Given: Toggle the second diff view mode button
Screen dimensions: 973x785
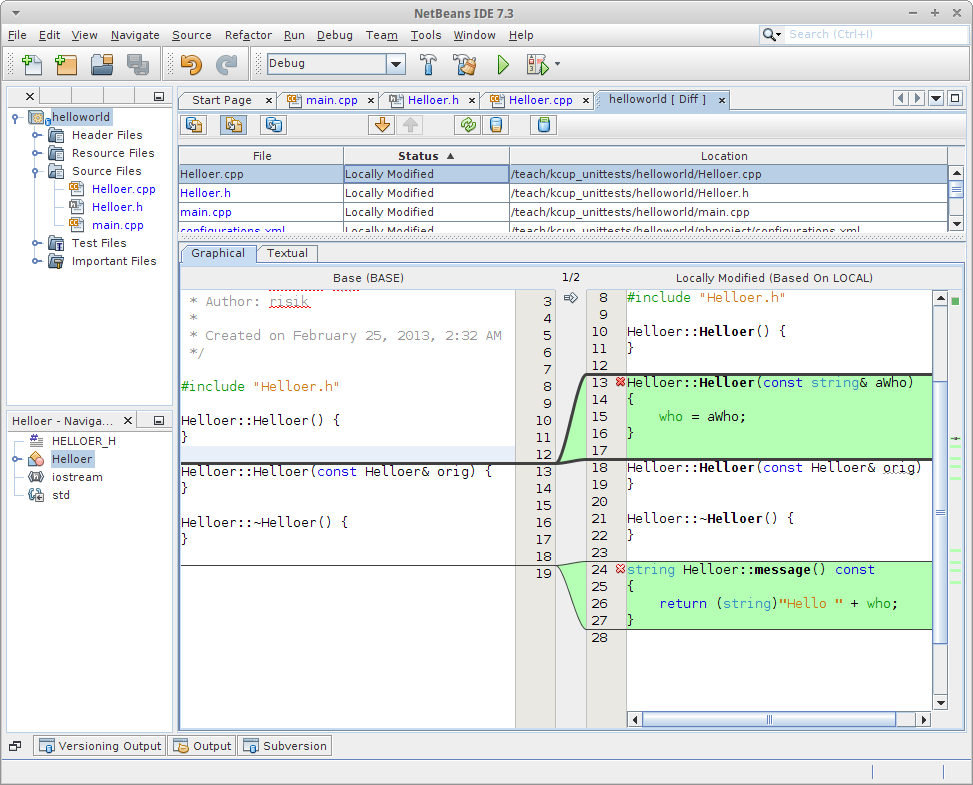Looking at the screenshot, I should [x=233, y=125].
